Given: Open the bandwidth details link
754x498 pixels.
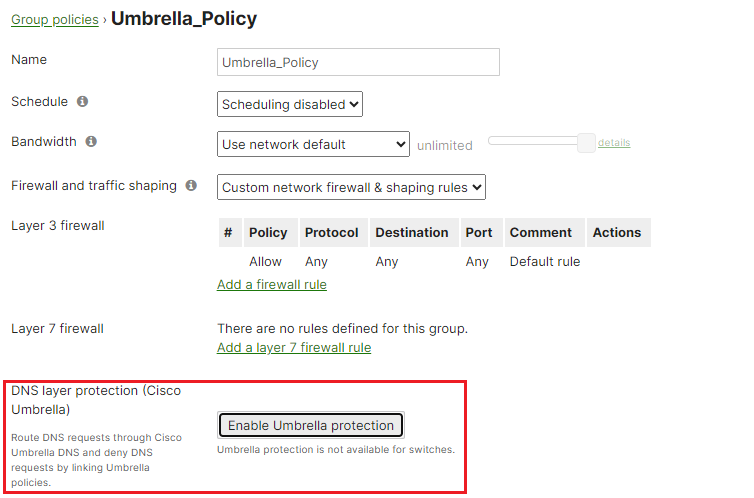Looking at the screenshot, I should pos(614,143).
